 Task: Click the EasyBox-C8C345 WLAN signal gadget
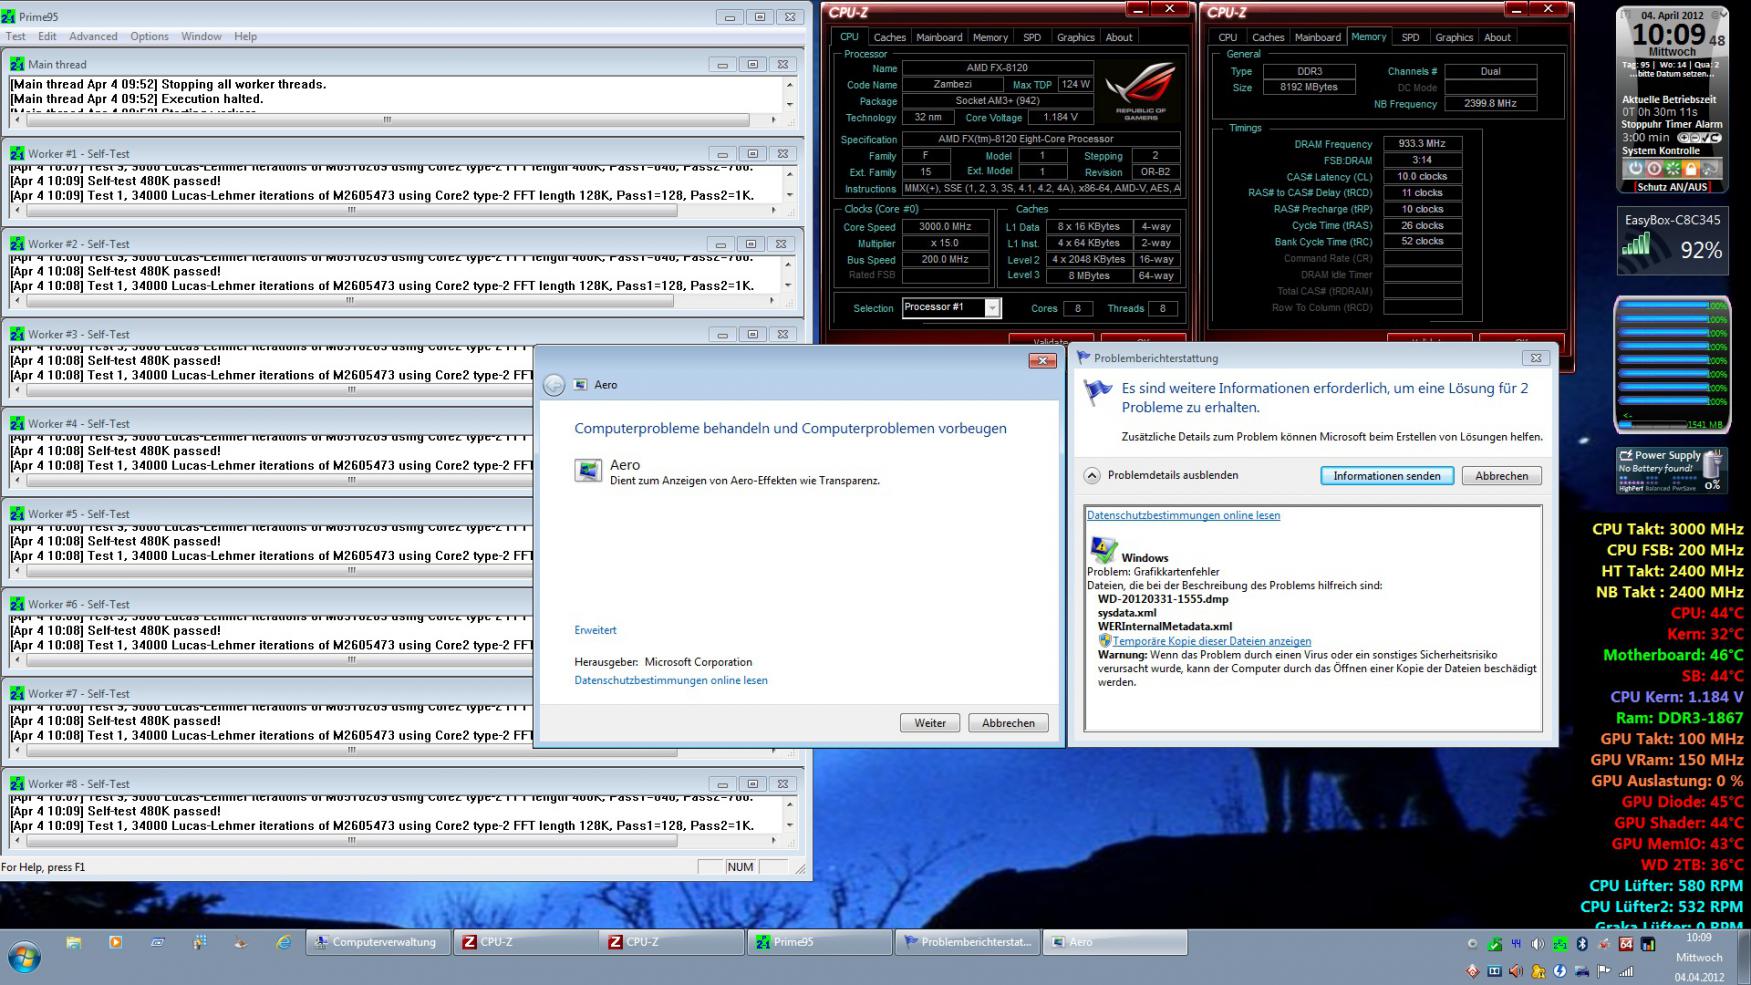(1672, 241)
